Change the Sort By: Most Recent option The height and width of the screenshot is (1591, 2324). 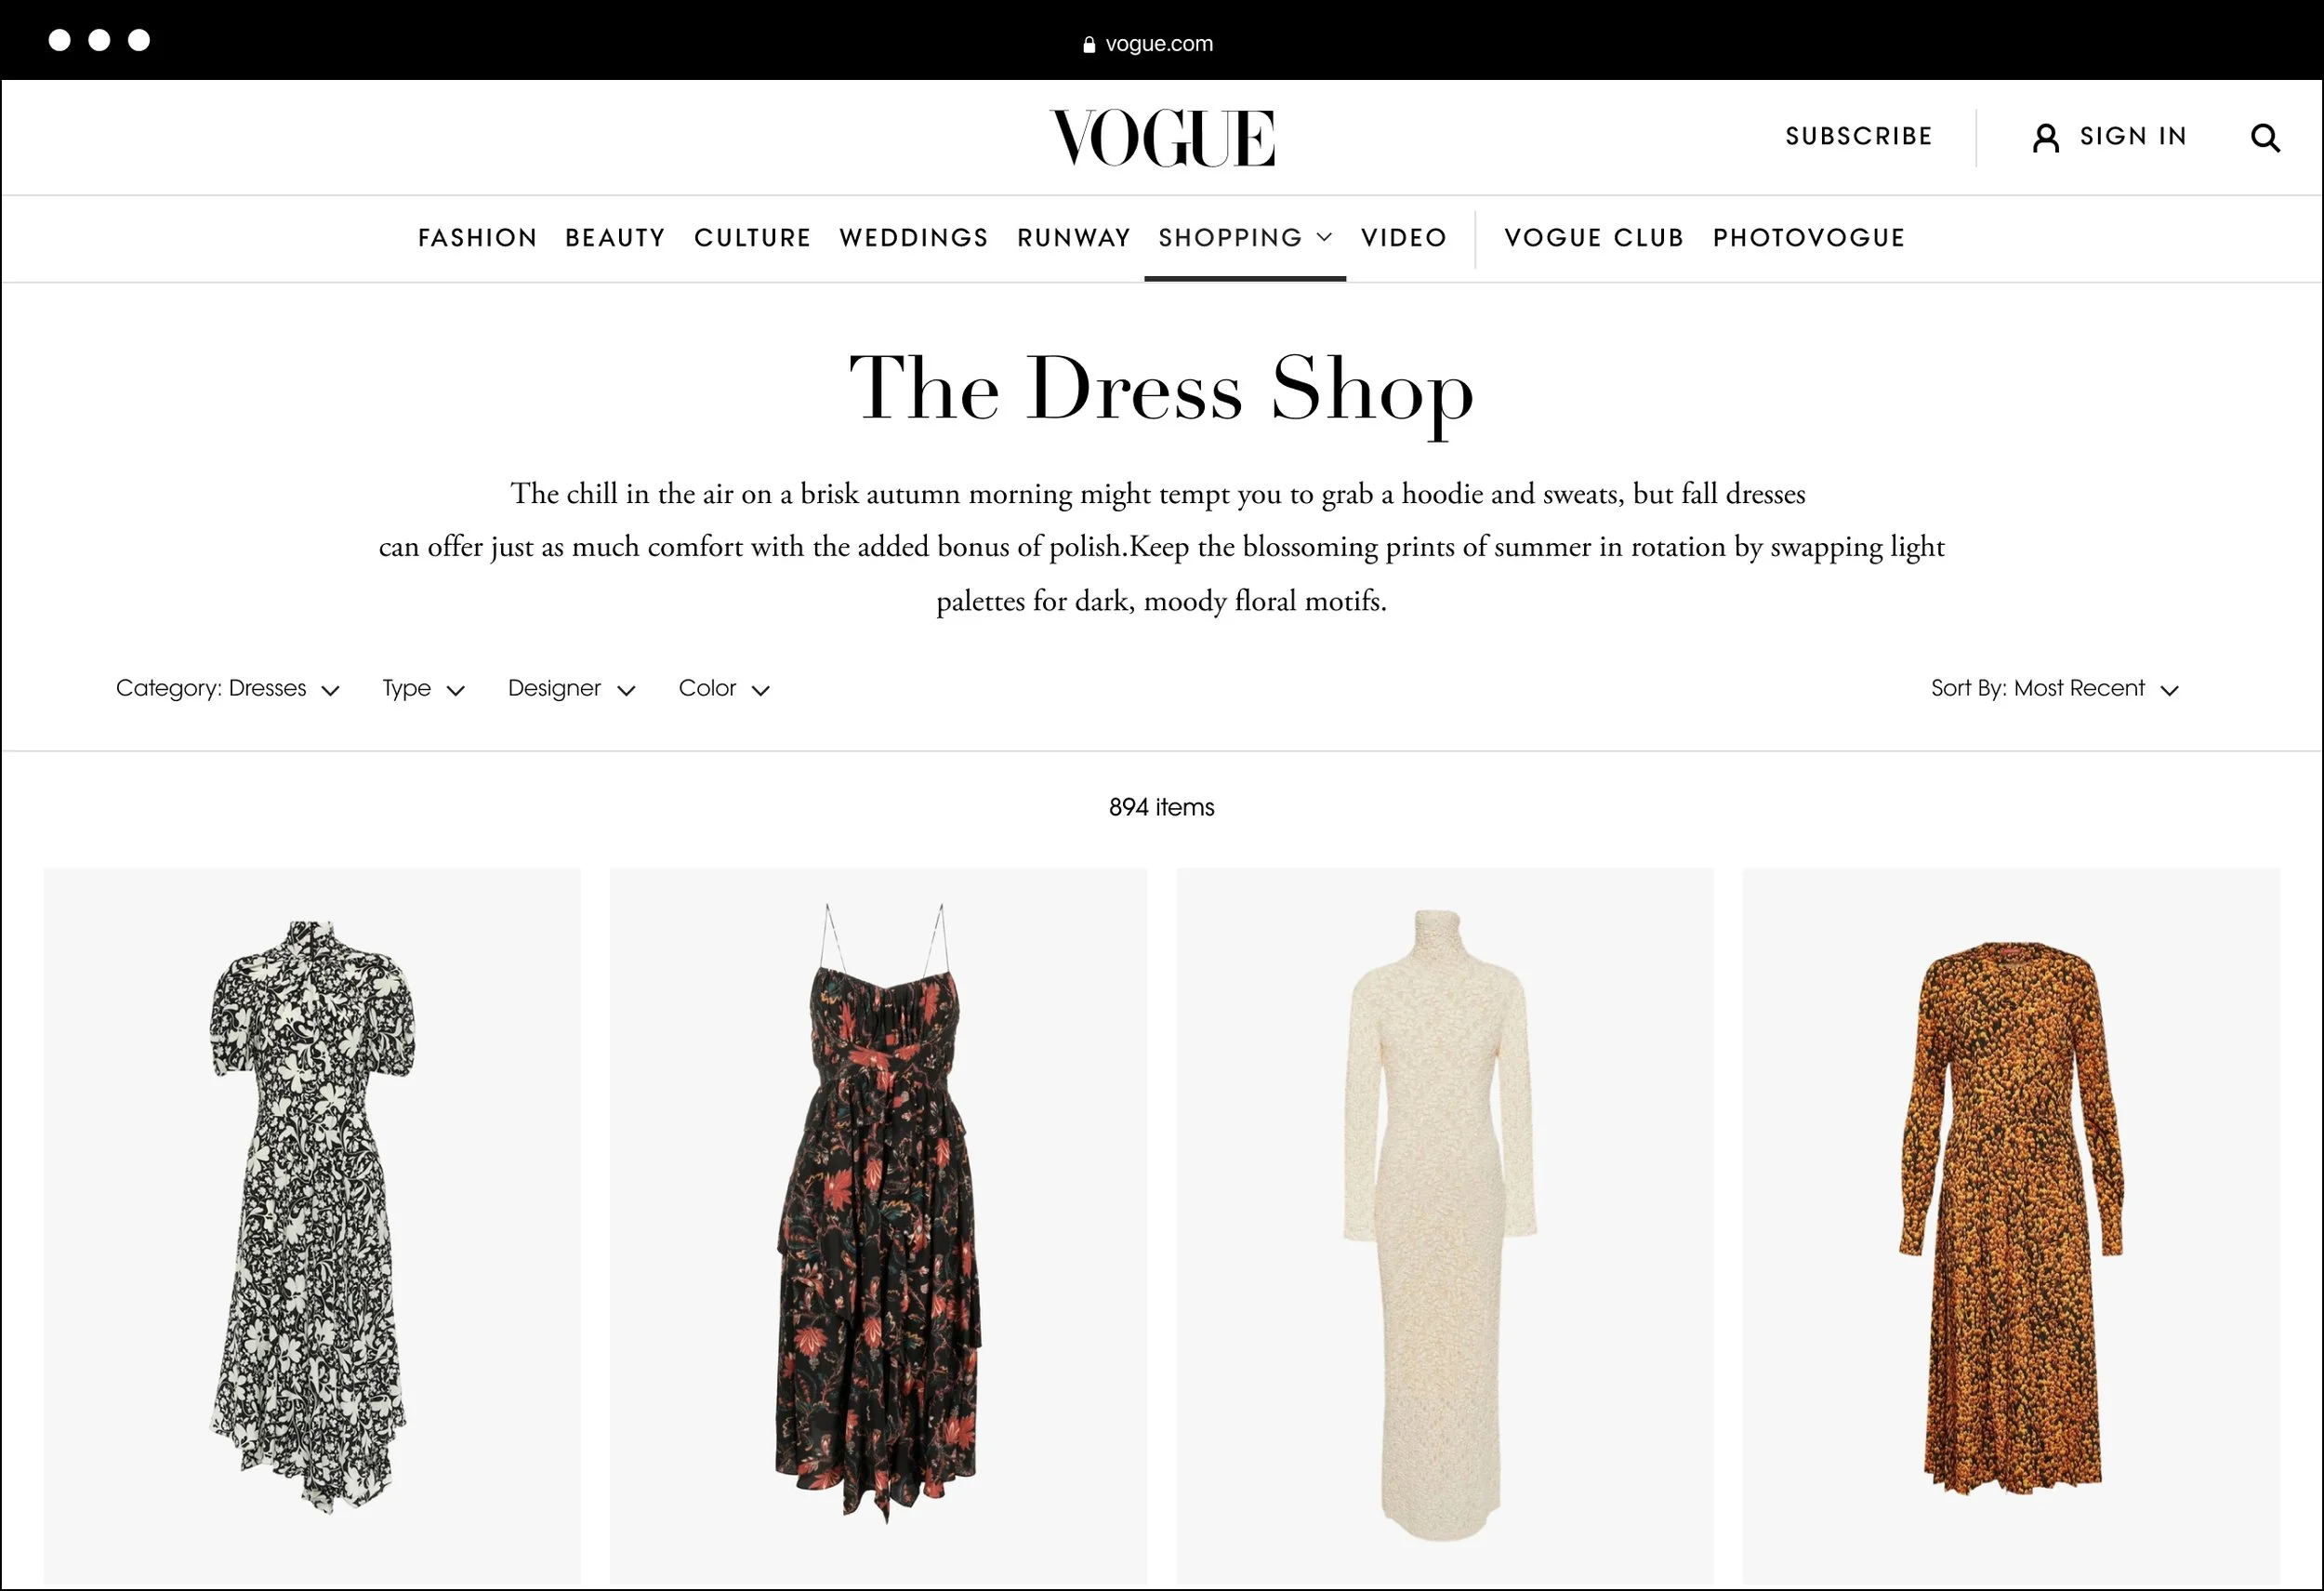pyautogui.click(x=2055, y=689)
